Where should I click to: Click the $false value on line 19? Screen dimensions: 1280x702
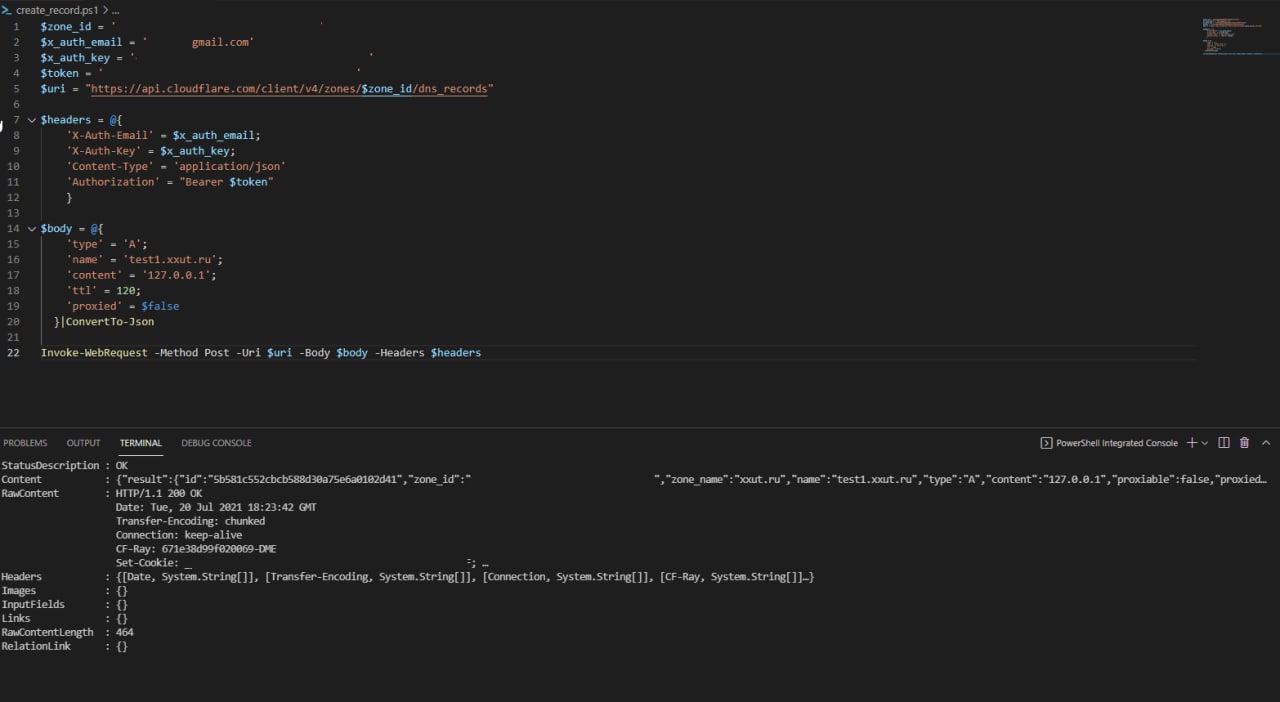coord(160,306)
